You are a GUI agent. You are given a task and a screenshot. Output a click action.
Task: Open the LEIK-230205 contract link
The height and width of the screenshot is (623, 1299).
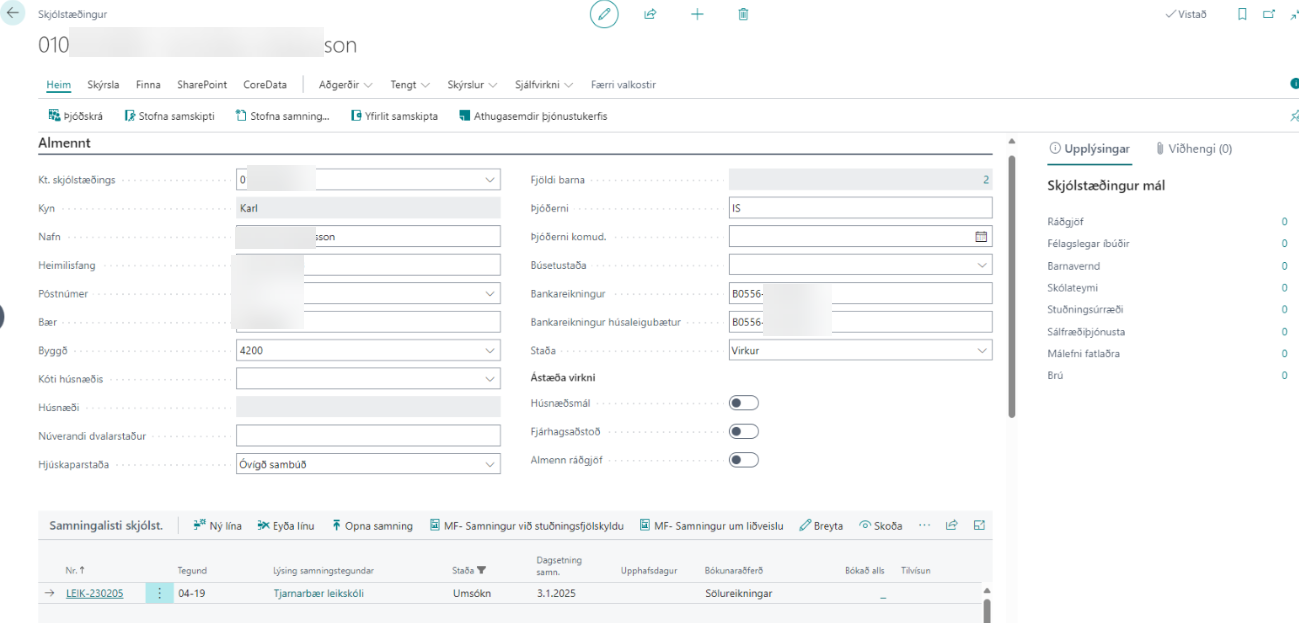95,593
